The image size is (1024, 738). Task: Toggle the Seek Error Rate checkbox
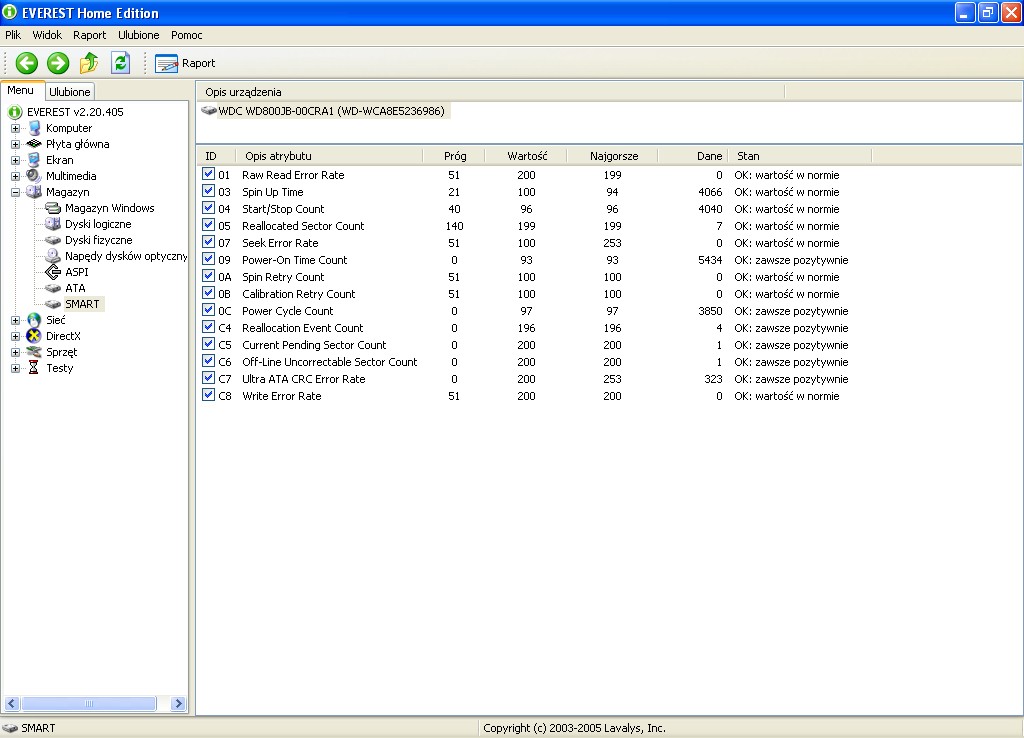(x=208, y=242)
